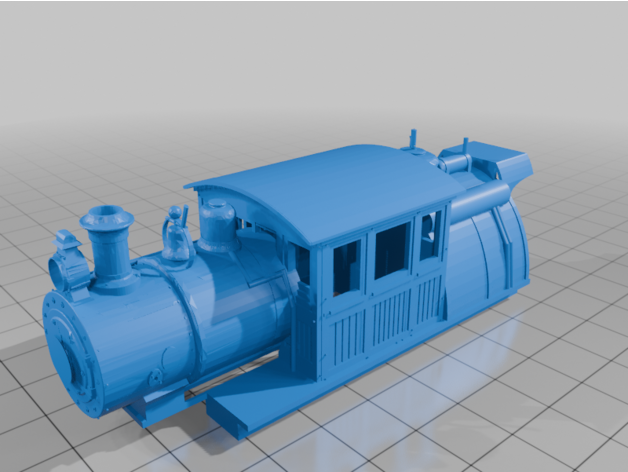The height and width of the screenshot is (472, 628).
Task: Click the middle cab side window
Action: (x=392, y=249)
